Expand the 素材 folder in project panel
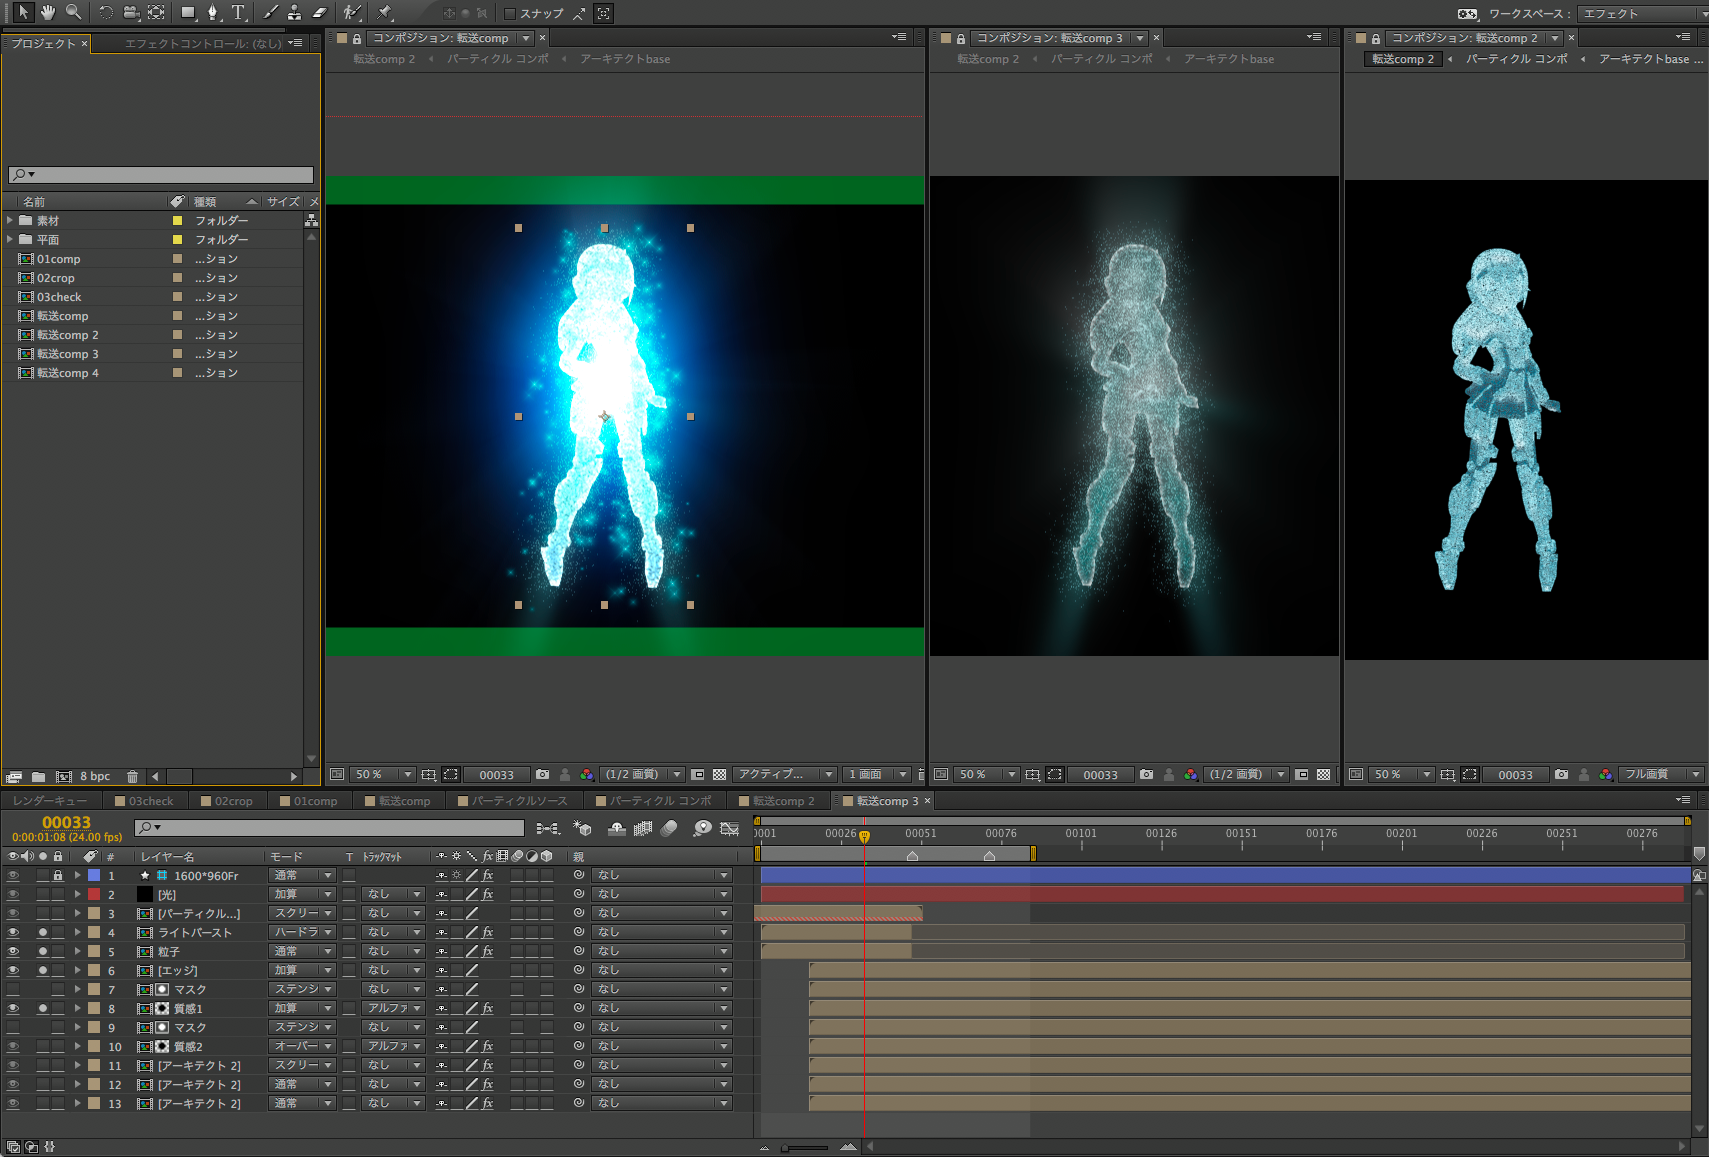The image size is (1709, 1157). point(10,220)
